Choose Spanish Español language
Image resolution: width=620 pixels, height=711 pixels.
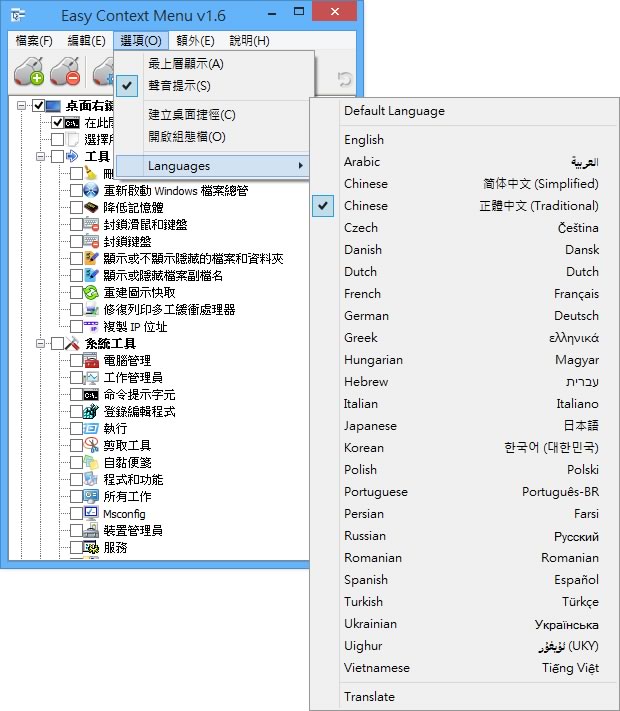(x=464, y=580)
